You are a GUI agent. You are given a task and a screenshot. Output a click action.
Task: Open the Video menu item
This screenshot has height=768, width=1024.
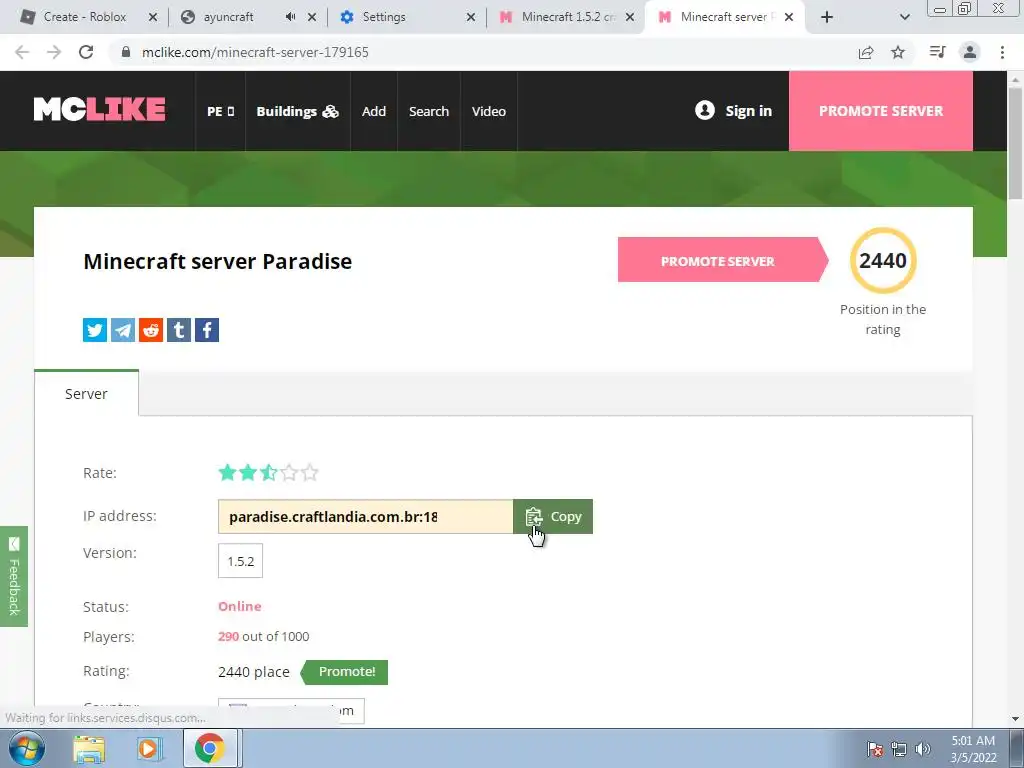488,111
